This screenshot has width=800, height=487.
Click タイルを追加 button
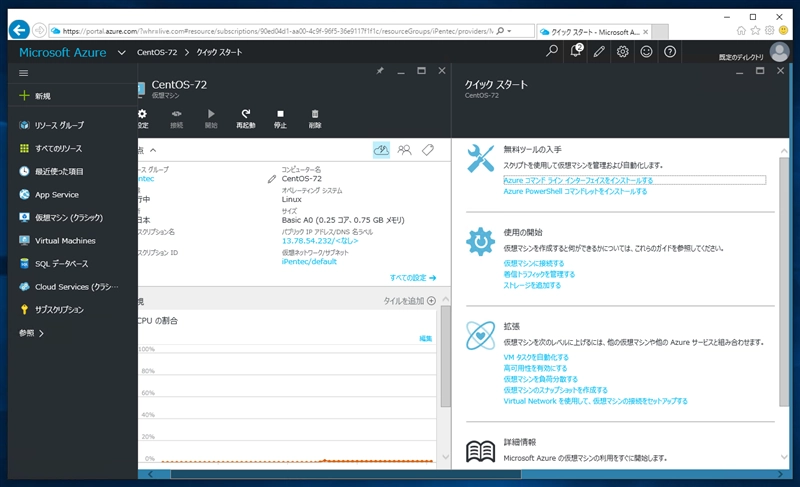(x=410, y=301)
